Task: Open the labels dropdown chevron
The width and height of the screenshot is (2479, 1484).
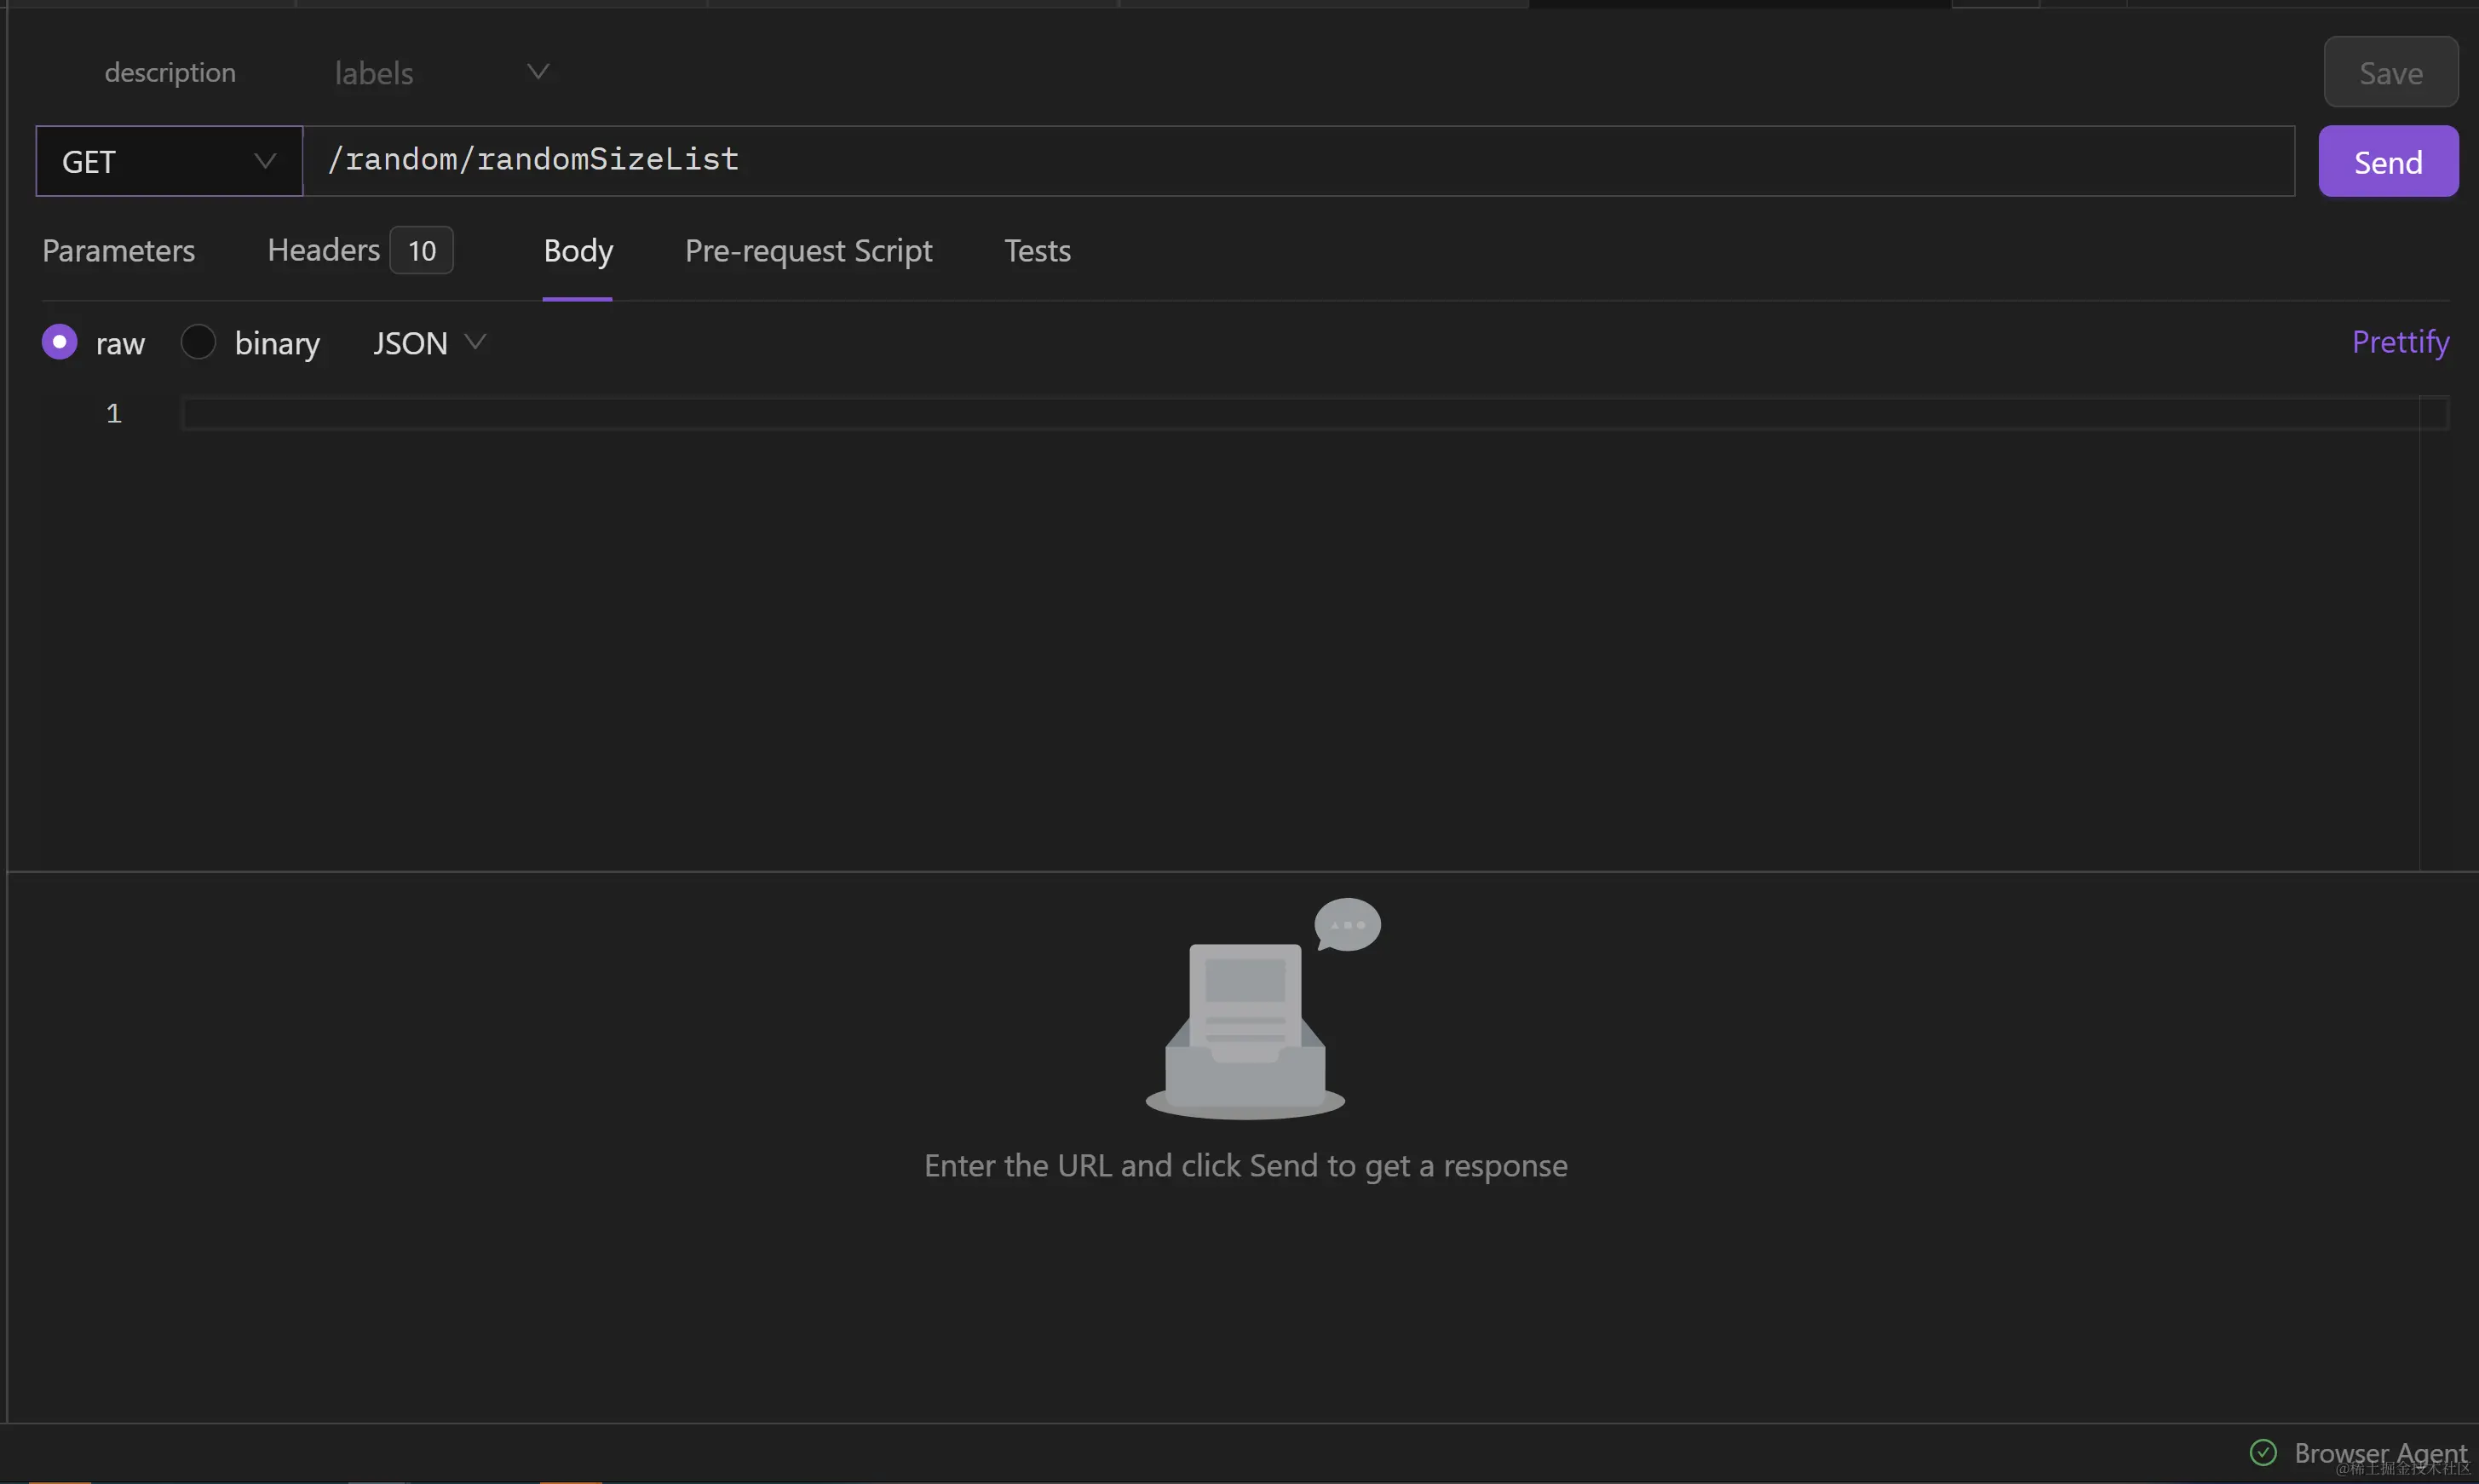Action: (x=538, y=72)
